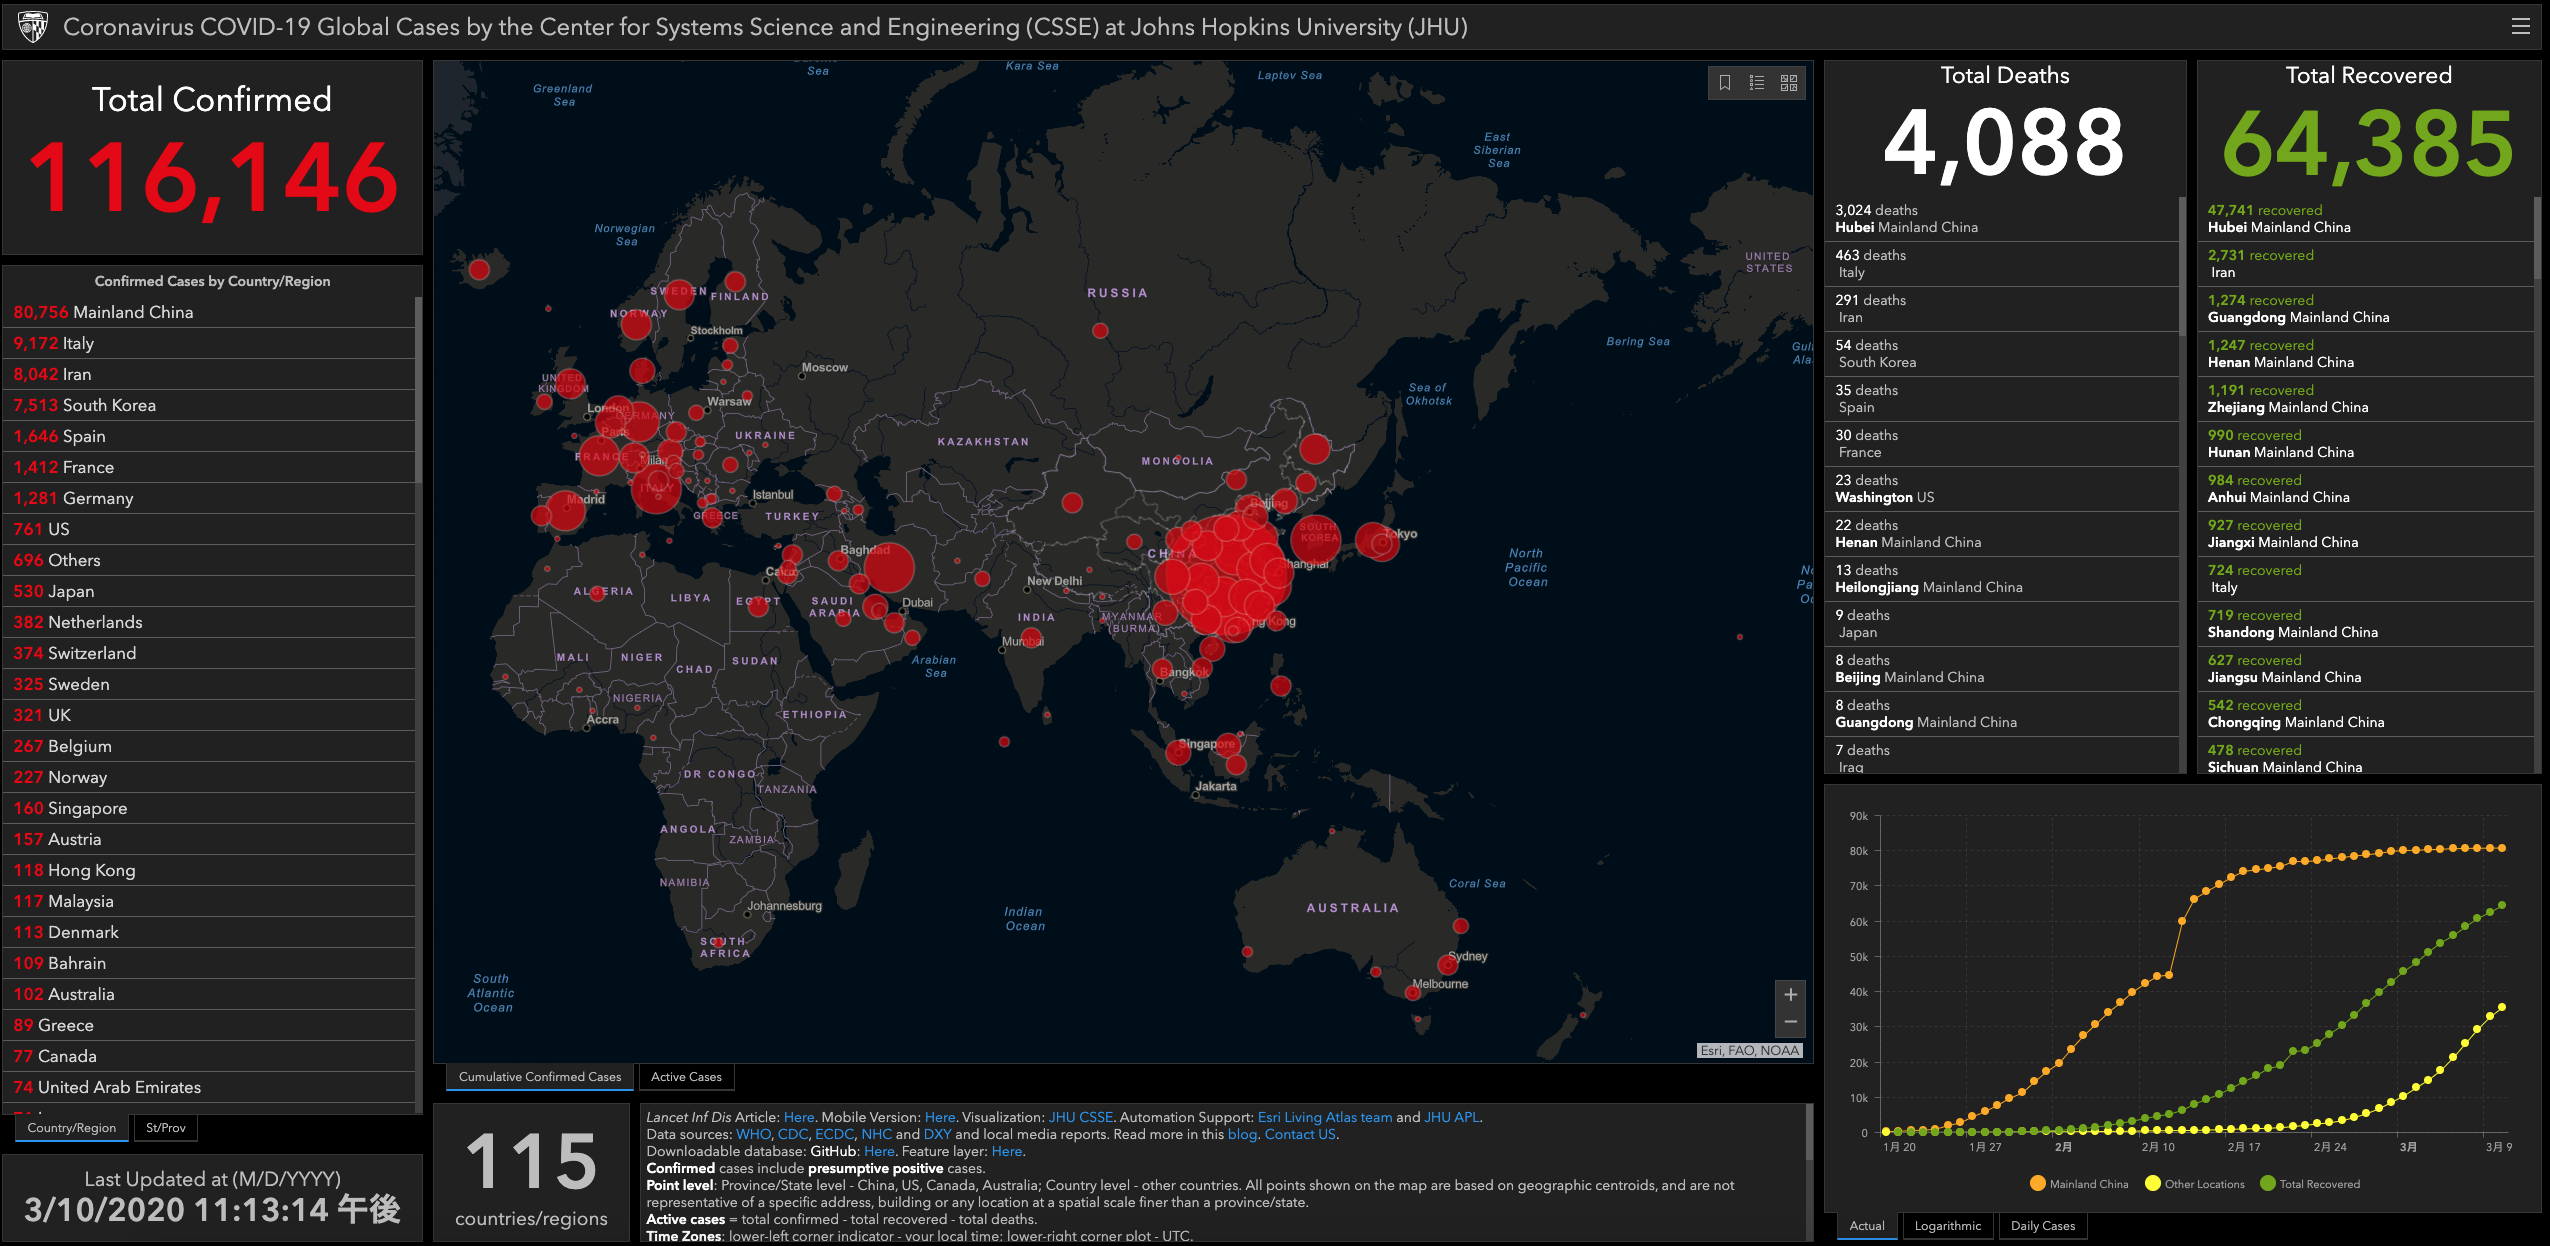Click the South Korea circle on map

pyautogui.click(x=1316, y=538)
